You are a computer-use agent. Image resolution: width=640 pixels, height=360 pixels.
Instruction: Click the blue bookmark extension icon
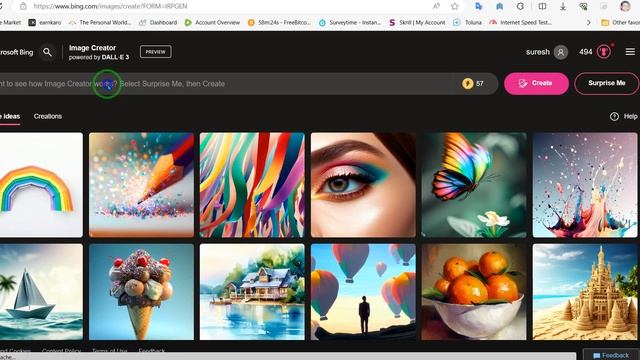pos(500,6)
